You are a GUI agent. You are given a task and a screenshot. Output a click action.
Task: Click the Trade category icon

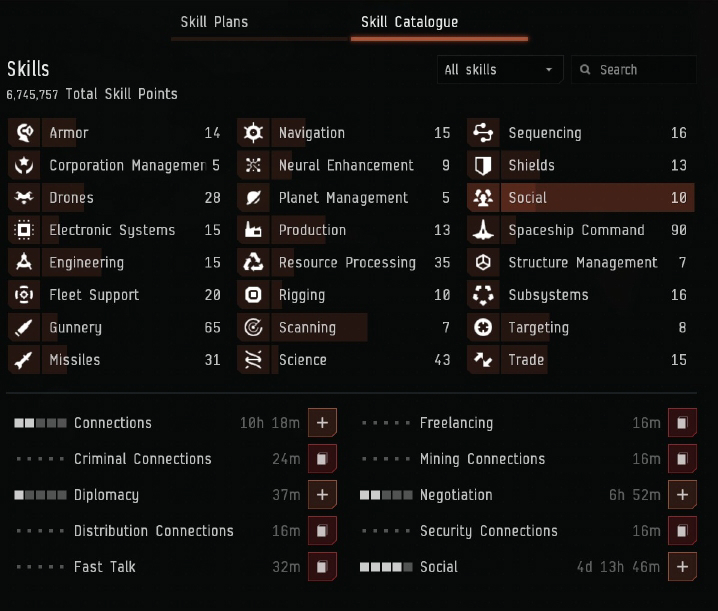pyautogui.click(x=483, y=360)
